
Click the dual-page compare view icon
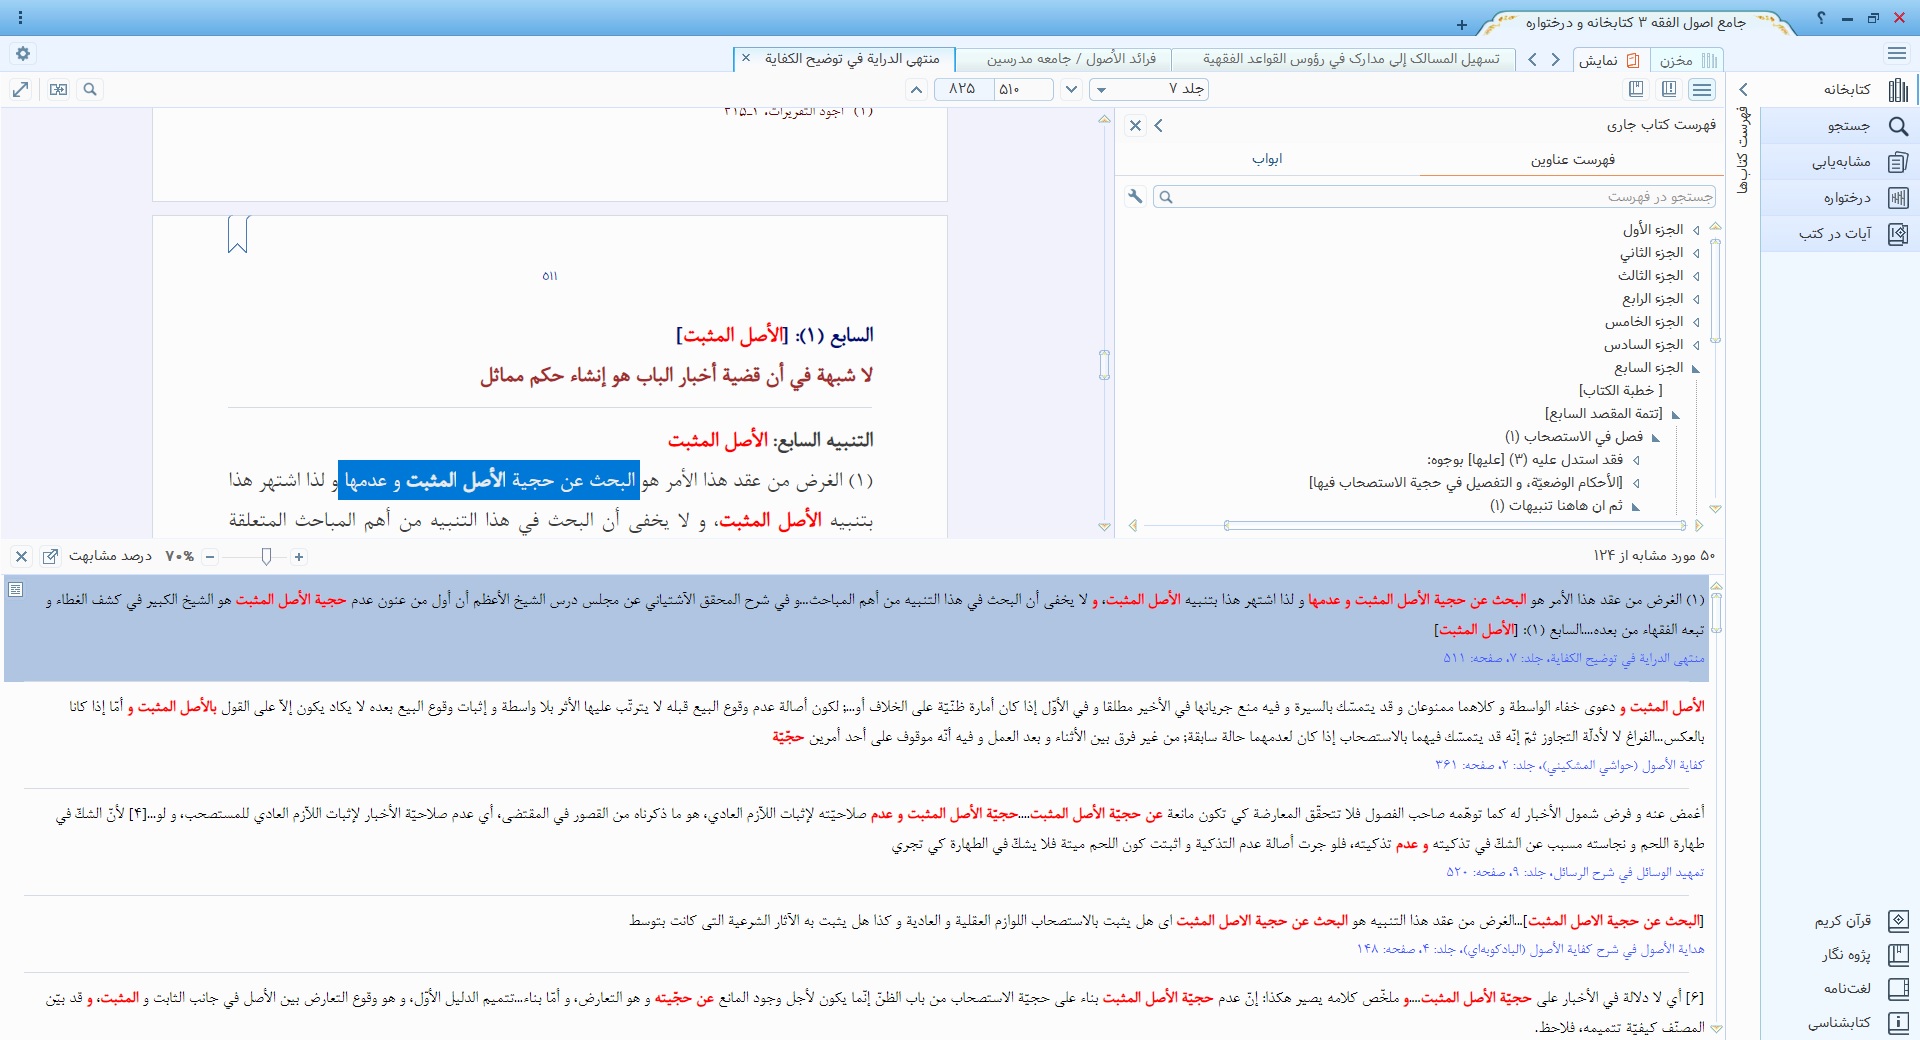coord(59,90)
